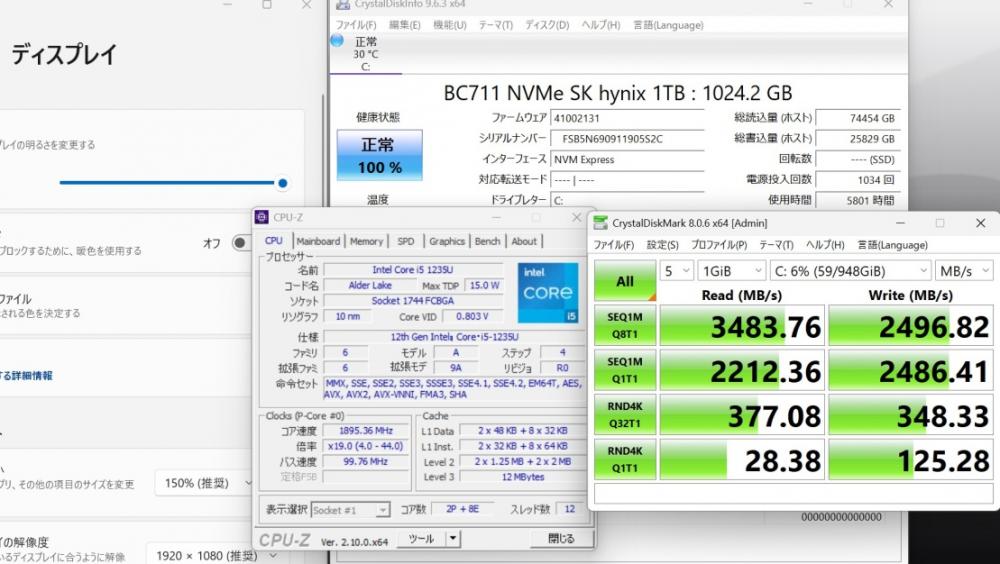Switch to the Graphics tab in CPU-Z
Screen dimensions: 1000x564
click(446, 241)
